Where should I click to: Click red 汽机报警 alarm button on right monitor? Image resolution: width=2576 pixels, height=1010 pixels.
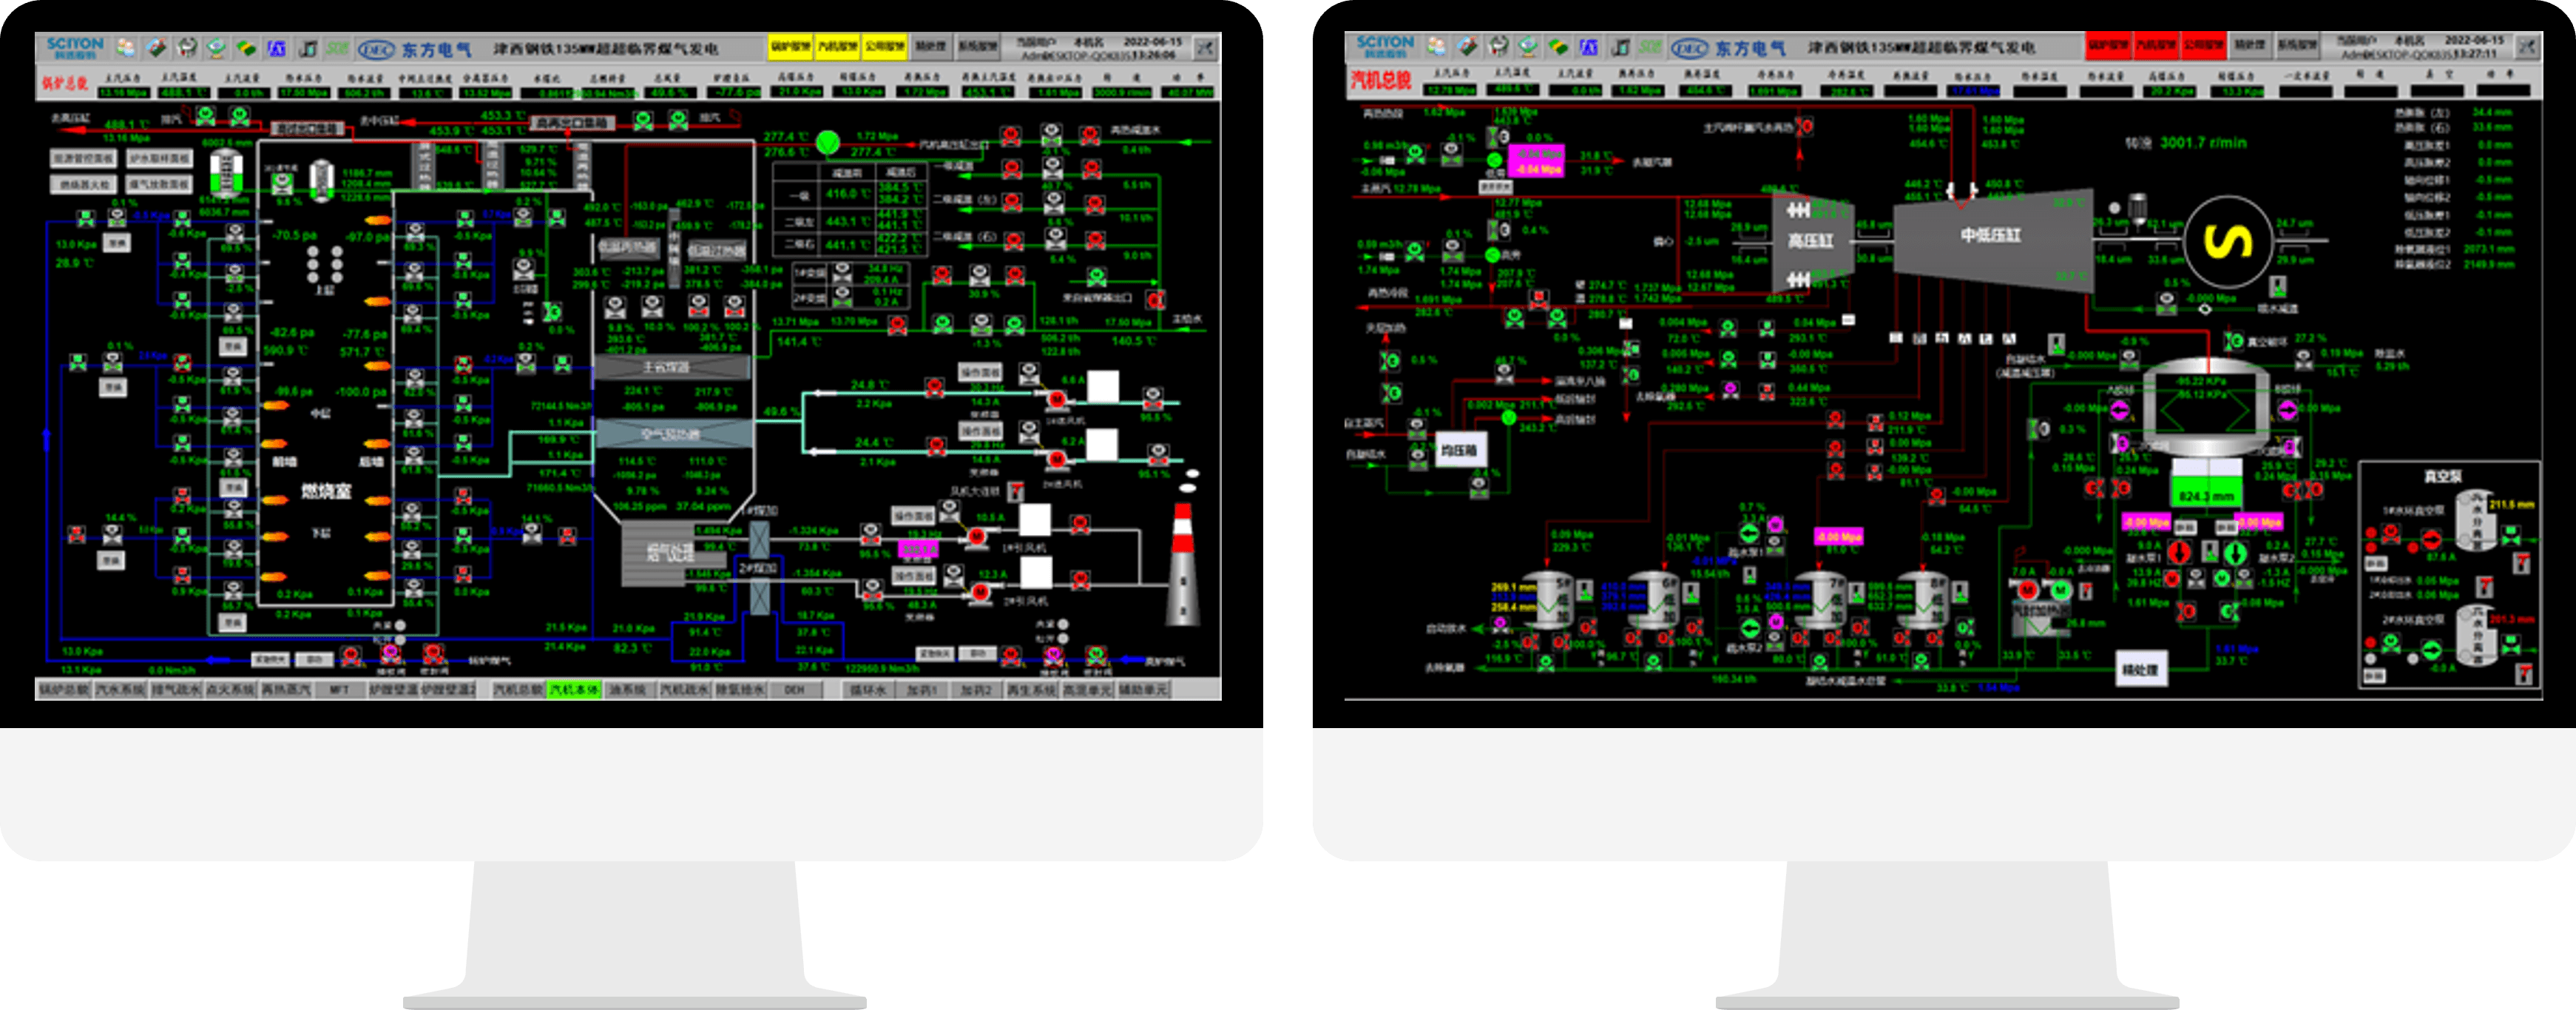[x=2155, y=45]
